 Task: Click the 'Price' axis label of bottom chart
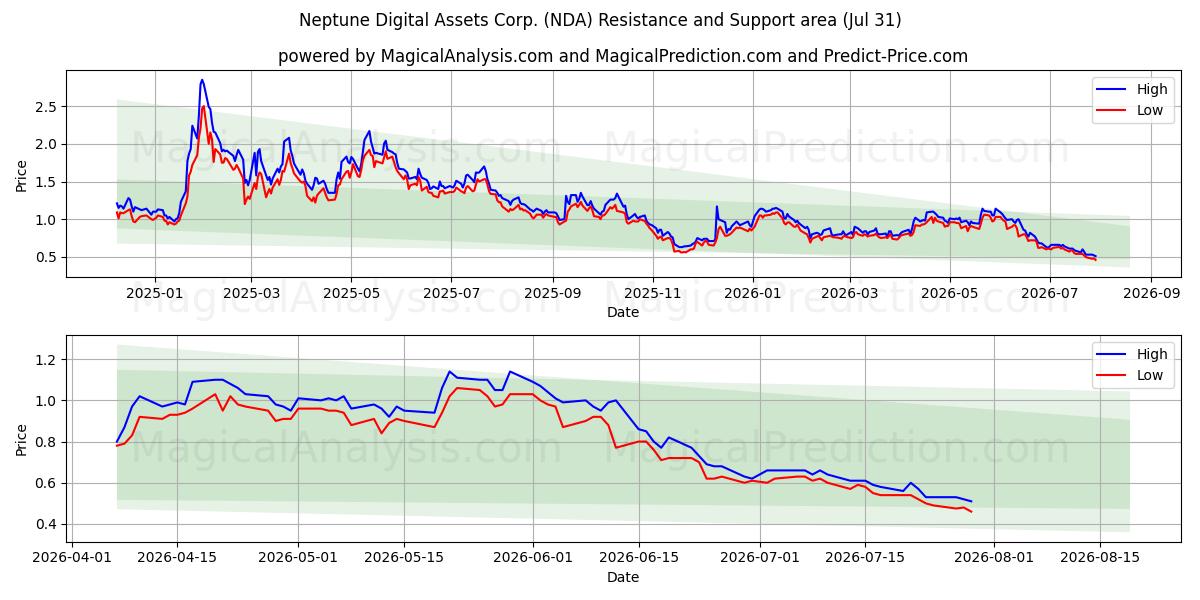click(x=22, y=439)
